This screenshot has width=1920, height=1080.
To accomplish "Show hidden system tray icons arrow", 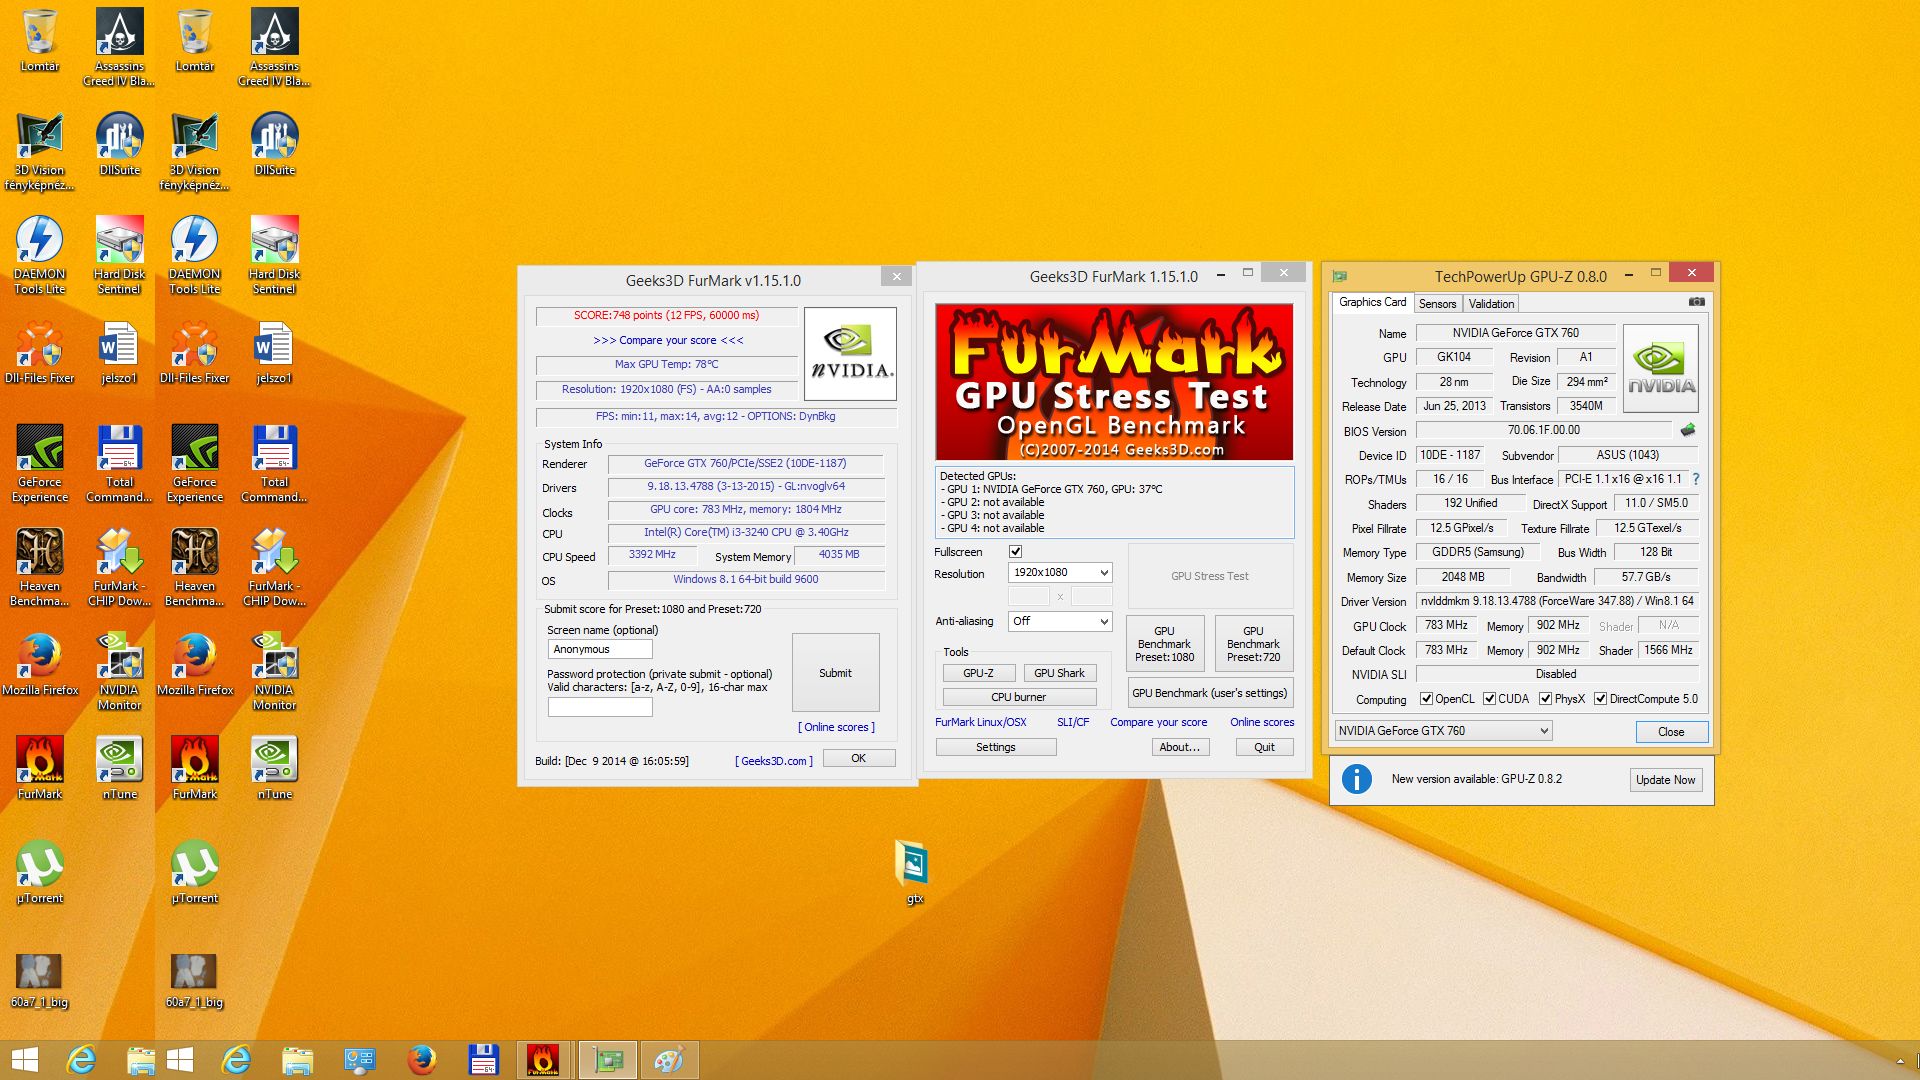I will [x=1899, y=1061].
